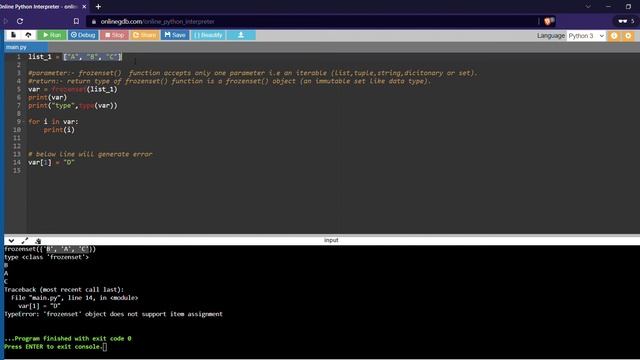Click the console 'input' label bar
The height and width of the screenshot is (360, 640).
click(x=331, y=240)
